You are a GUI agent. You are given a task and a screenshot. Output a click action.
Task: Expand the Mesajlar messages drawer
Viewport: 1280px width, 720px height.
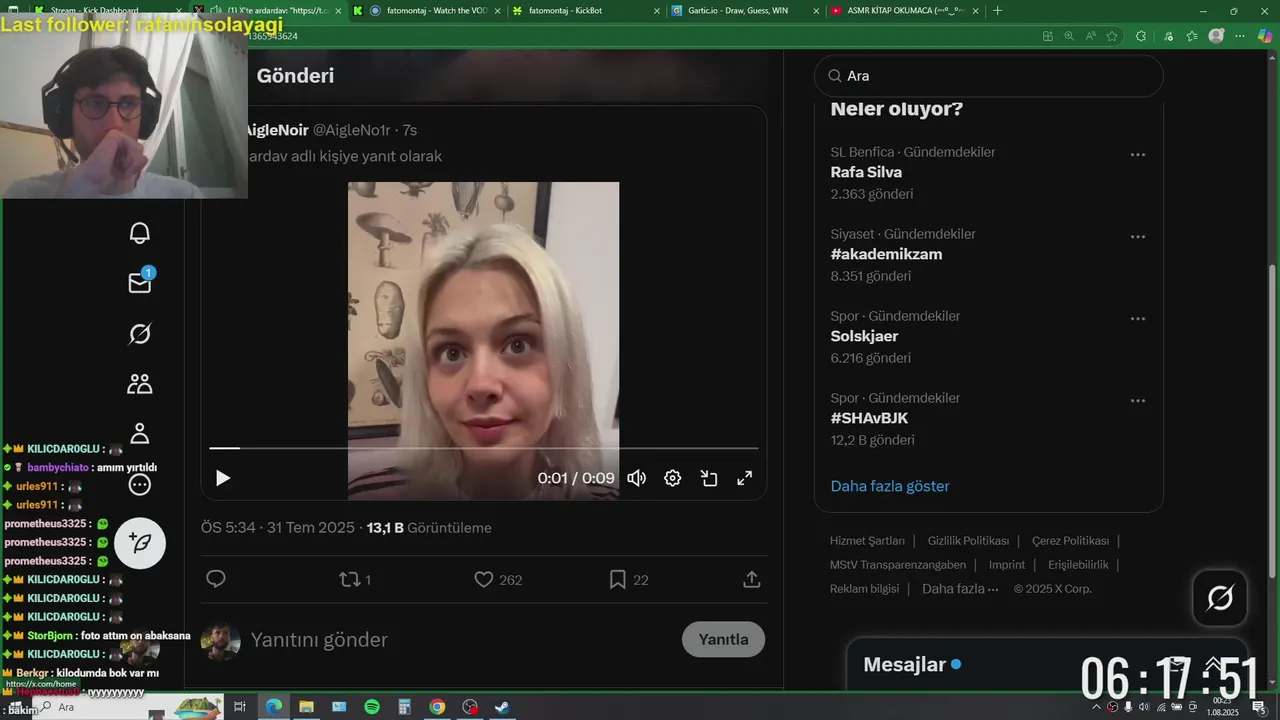point(1213,664)
